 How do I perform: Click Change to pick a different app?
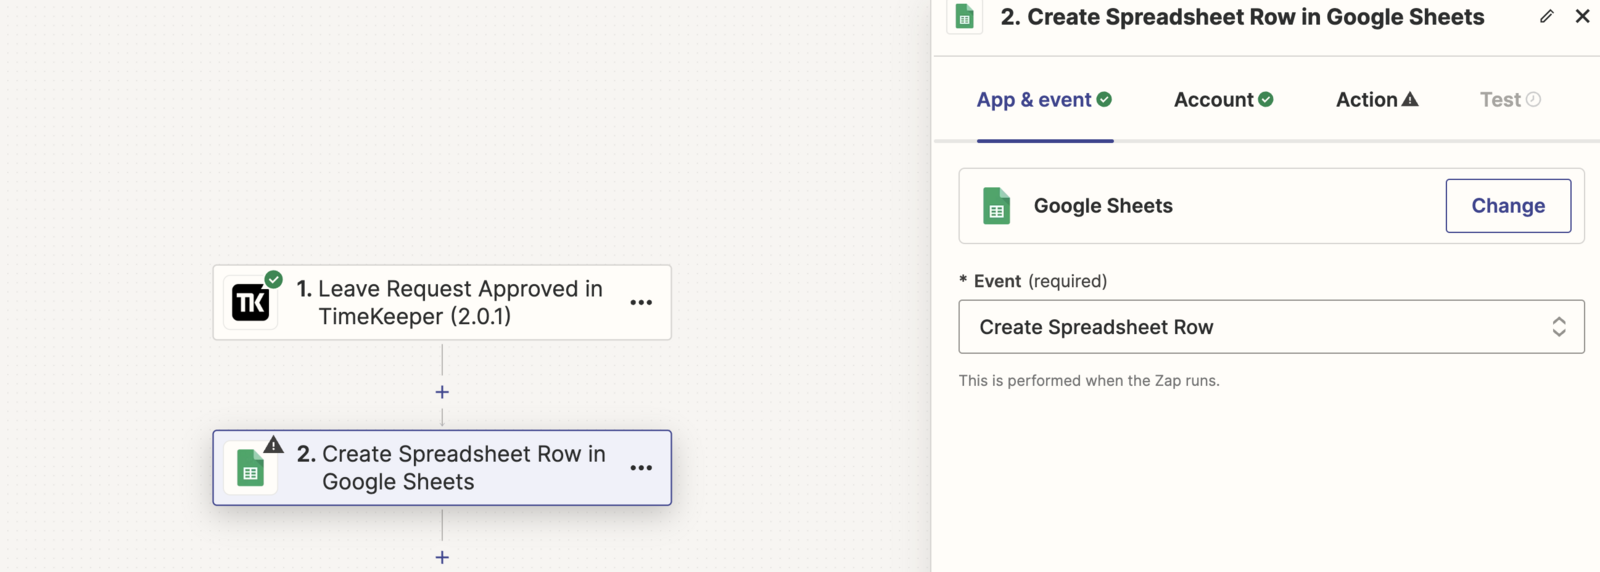click(1508, 206)
